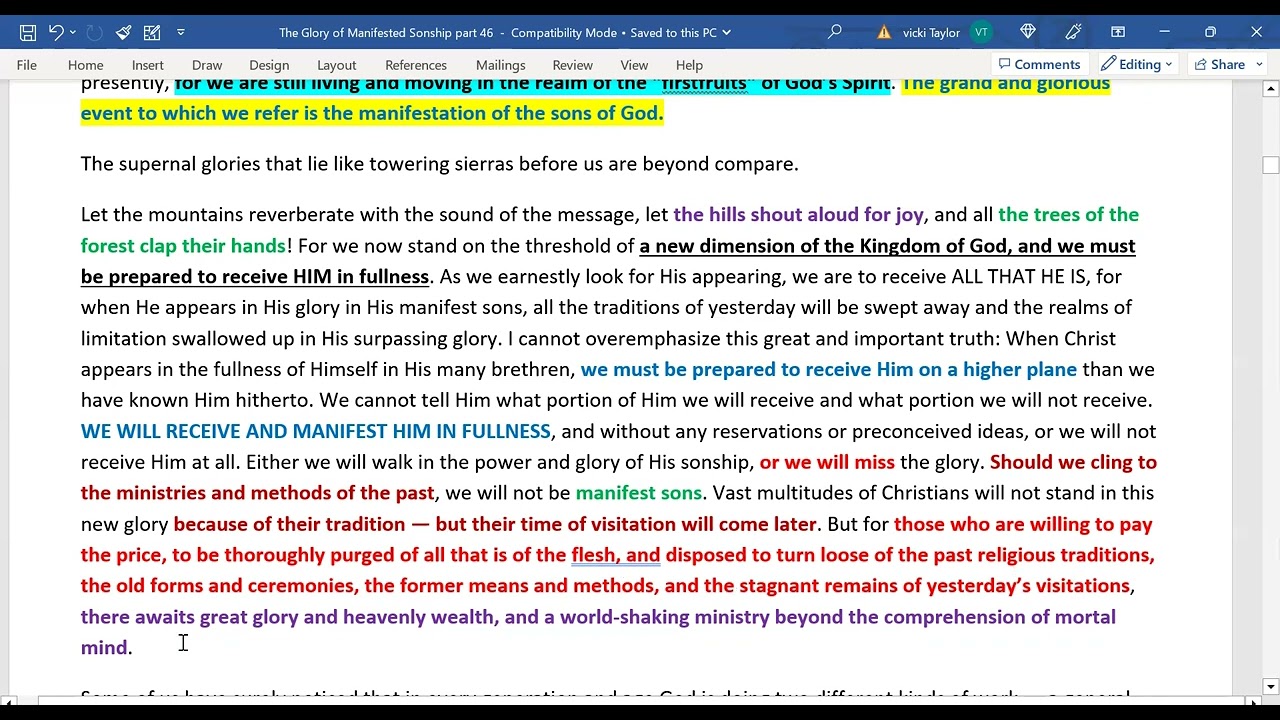Open the Draw tab
The height and width of the screenshot is (720, 1280).
coord(207,65)
